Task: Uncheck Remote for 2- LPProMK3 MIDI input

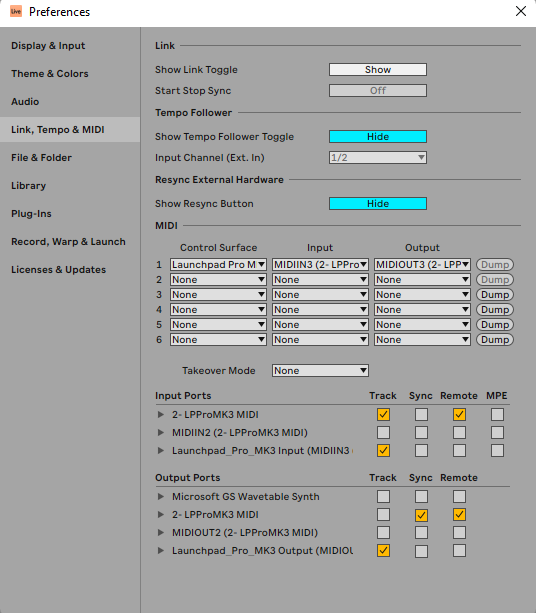Action: coord(459,414)
